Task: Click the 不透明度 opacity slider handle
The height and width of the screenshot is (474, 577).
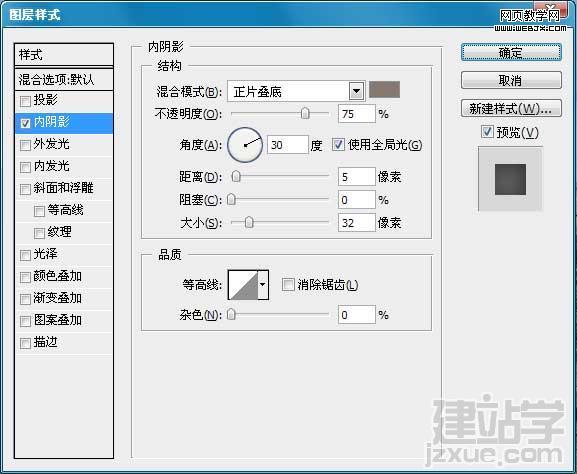Action: 305,114
